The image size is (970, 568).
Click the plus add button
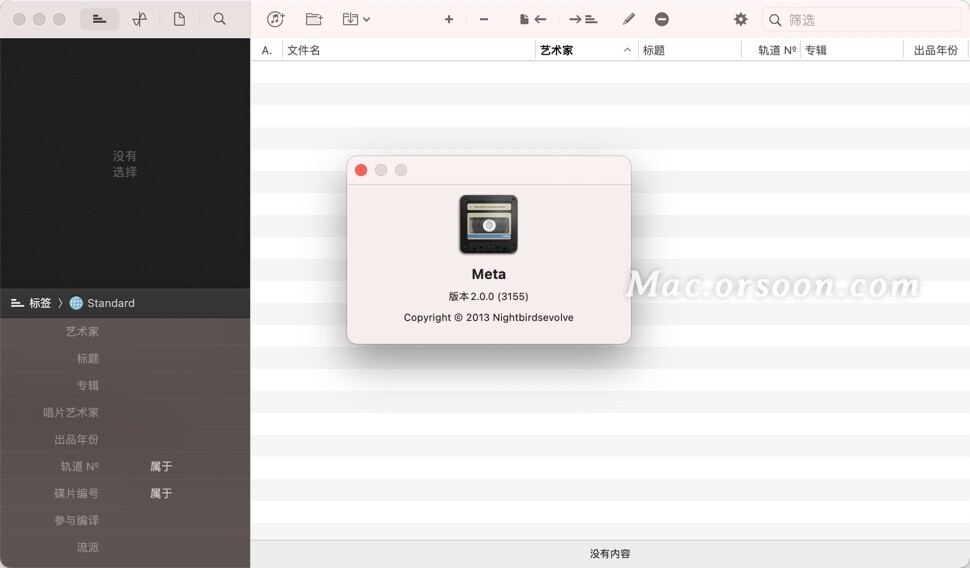[449, 20]
